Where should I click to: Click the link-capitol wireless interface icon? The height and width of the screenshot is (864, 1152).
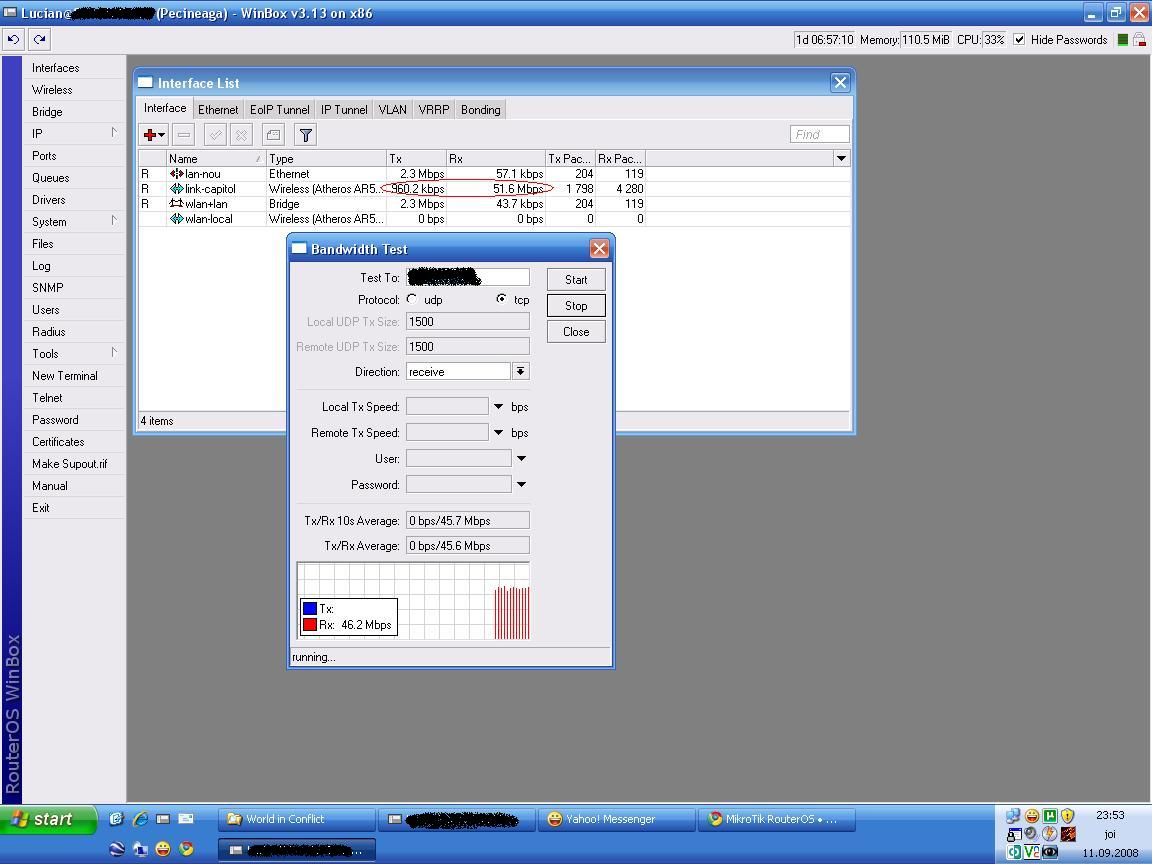coord(176,189)
